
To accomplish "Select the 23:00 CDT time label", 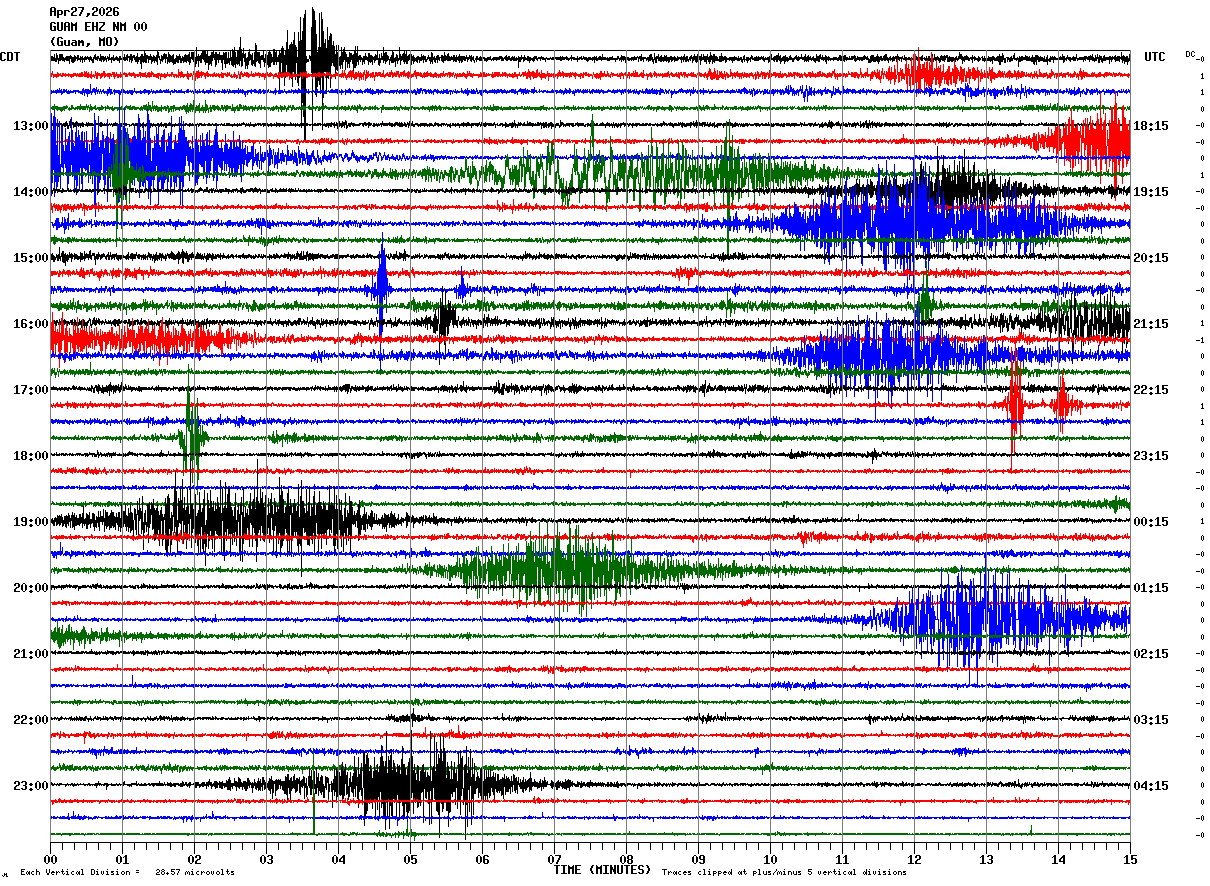I will 30,786.
